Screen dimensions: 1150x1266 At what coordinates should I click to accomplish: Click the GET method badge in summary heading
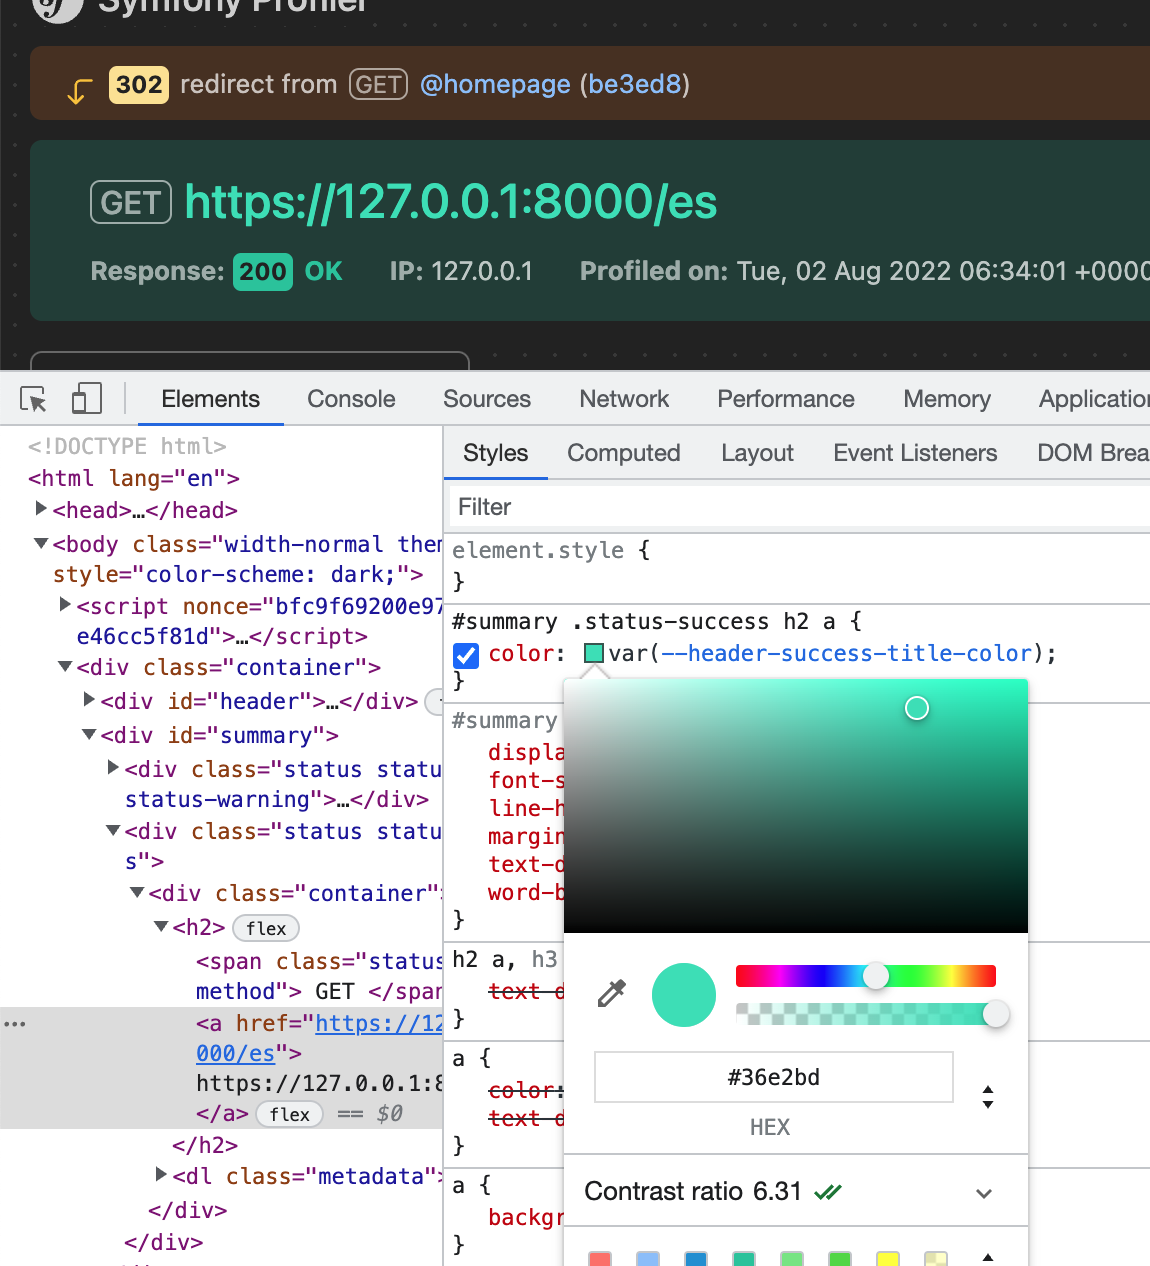coord(131,202)
